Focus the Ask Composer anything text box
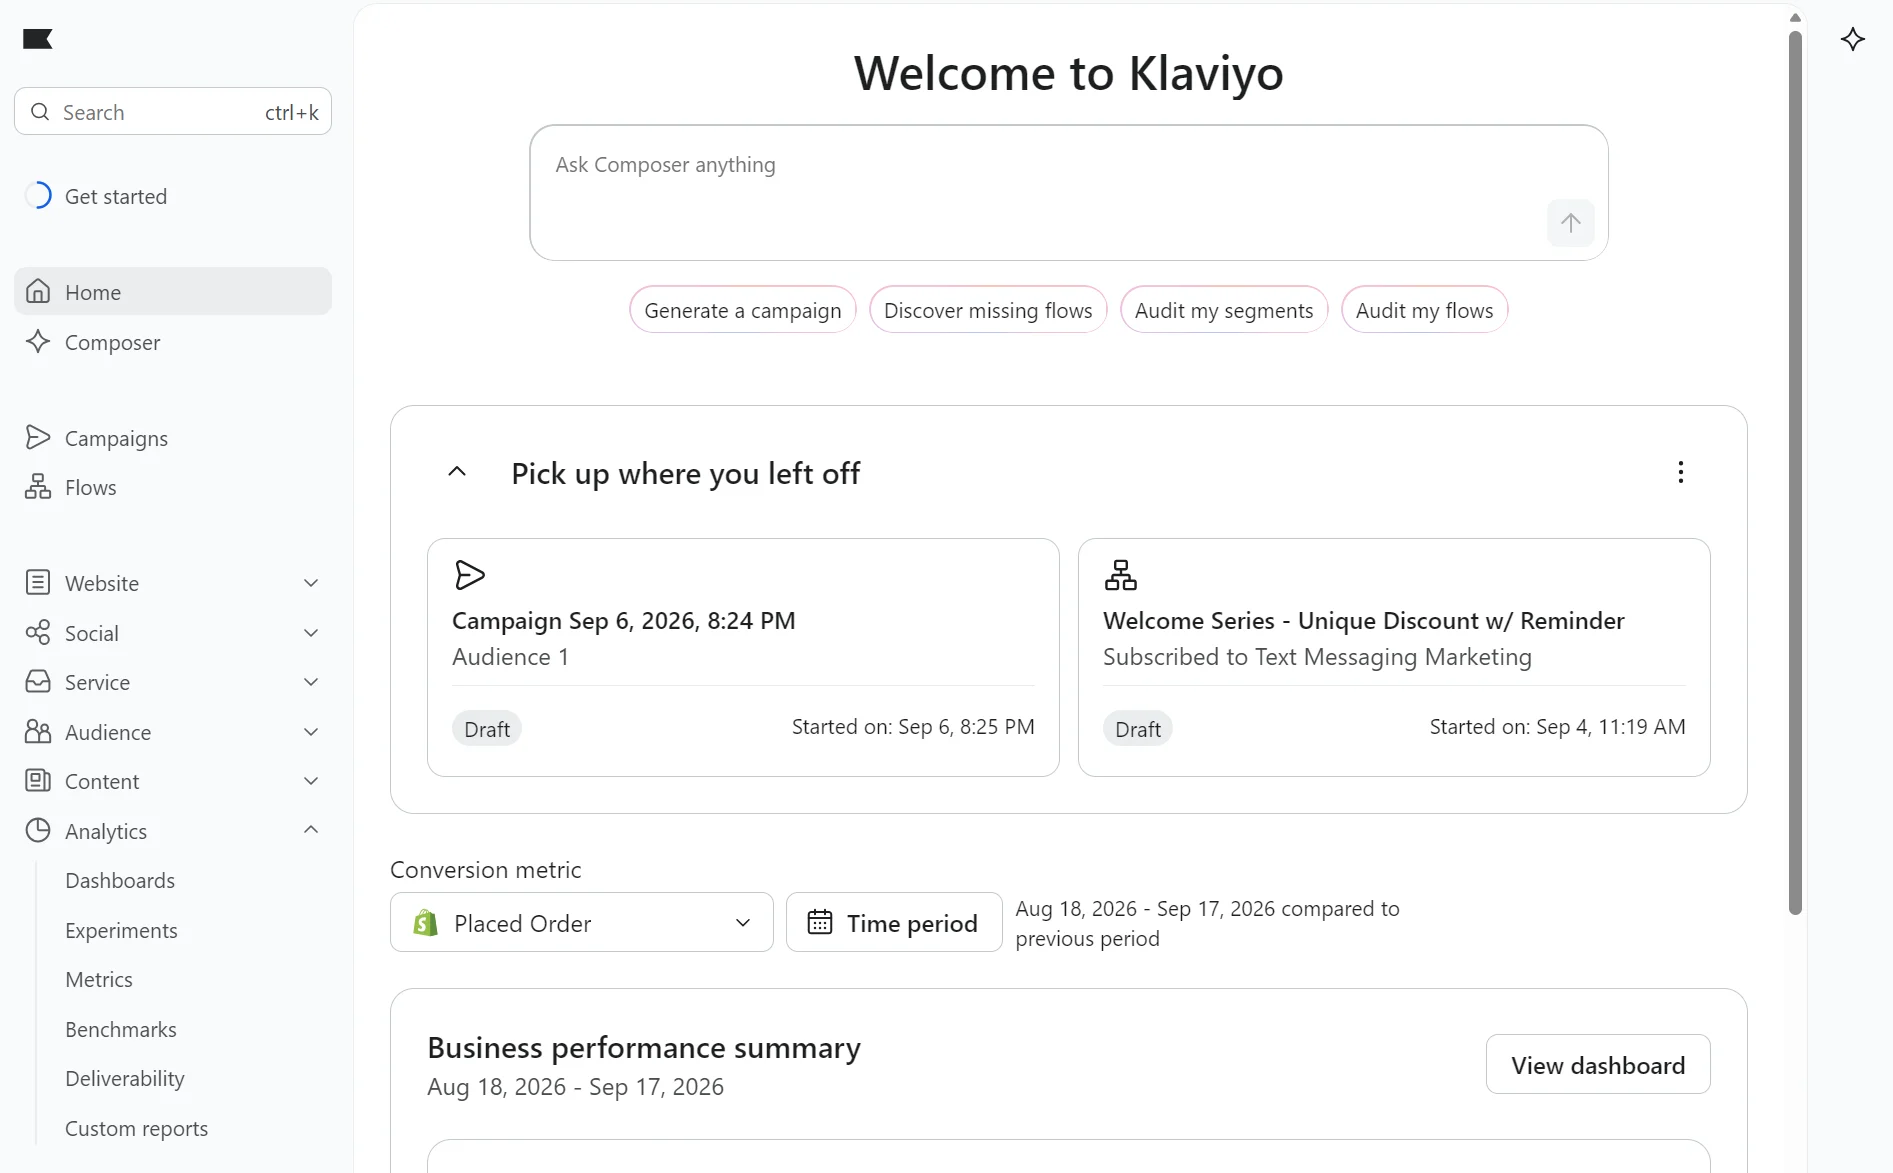Viewport: 1893px width, 1173px height. [x=1069, y=193]
